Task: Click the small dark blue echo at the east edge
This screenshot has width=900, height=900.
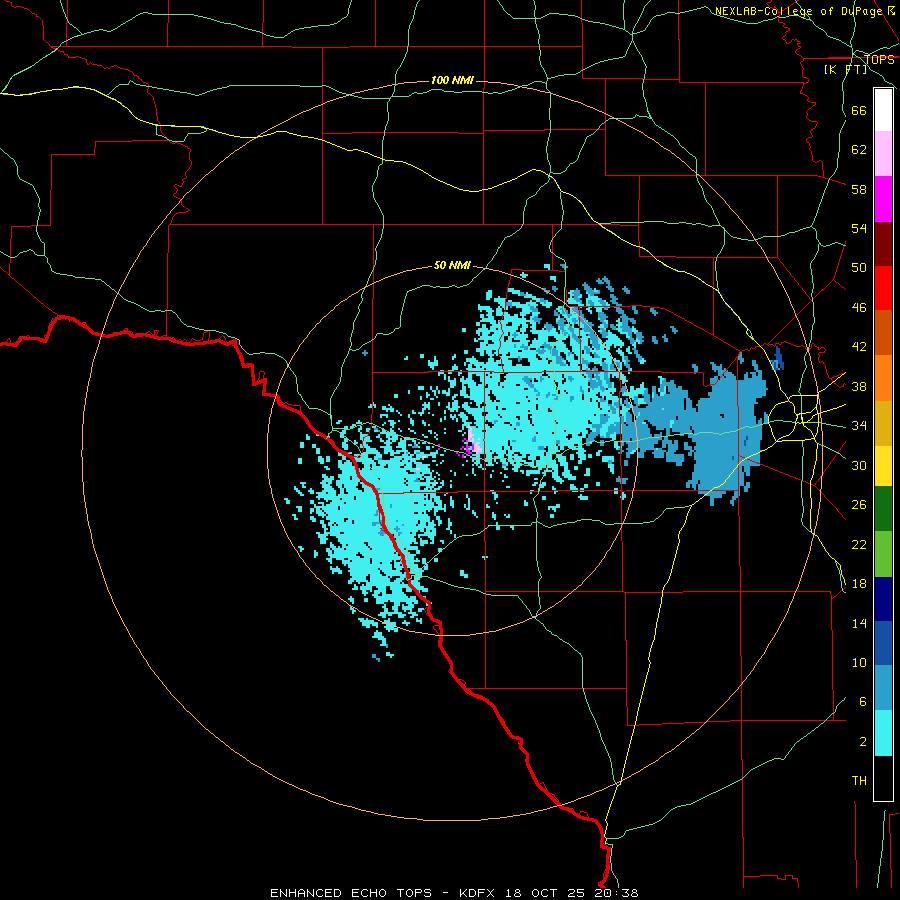Action: point(779,358)
